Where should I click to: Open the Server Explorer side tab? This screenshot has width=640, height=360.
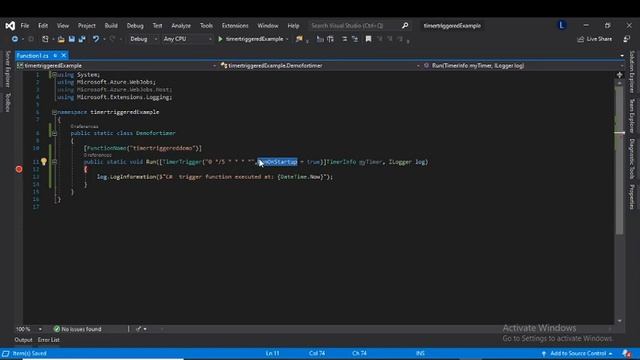pyautogui.click(x=7, y=69)
